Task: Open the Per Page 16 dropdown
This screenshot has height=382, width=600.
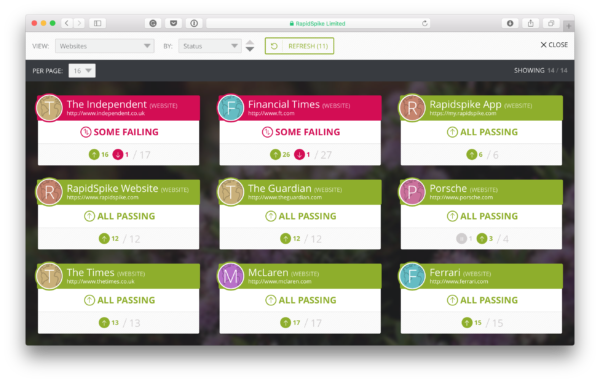Action: point(82,71)
